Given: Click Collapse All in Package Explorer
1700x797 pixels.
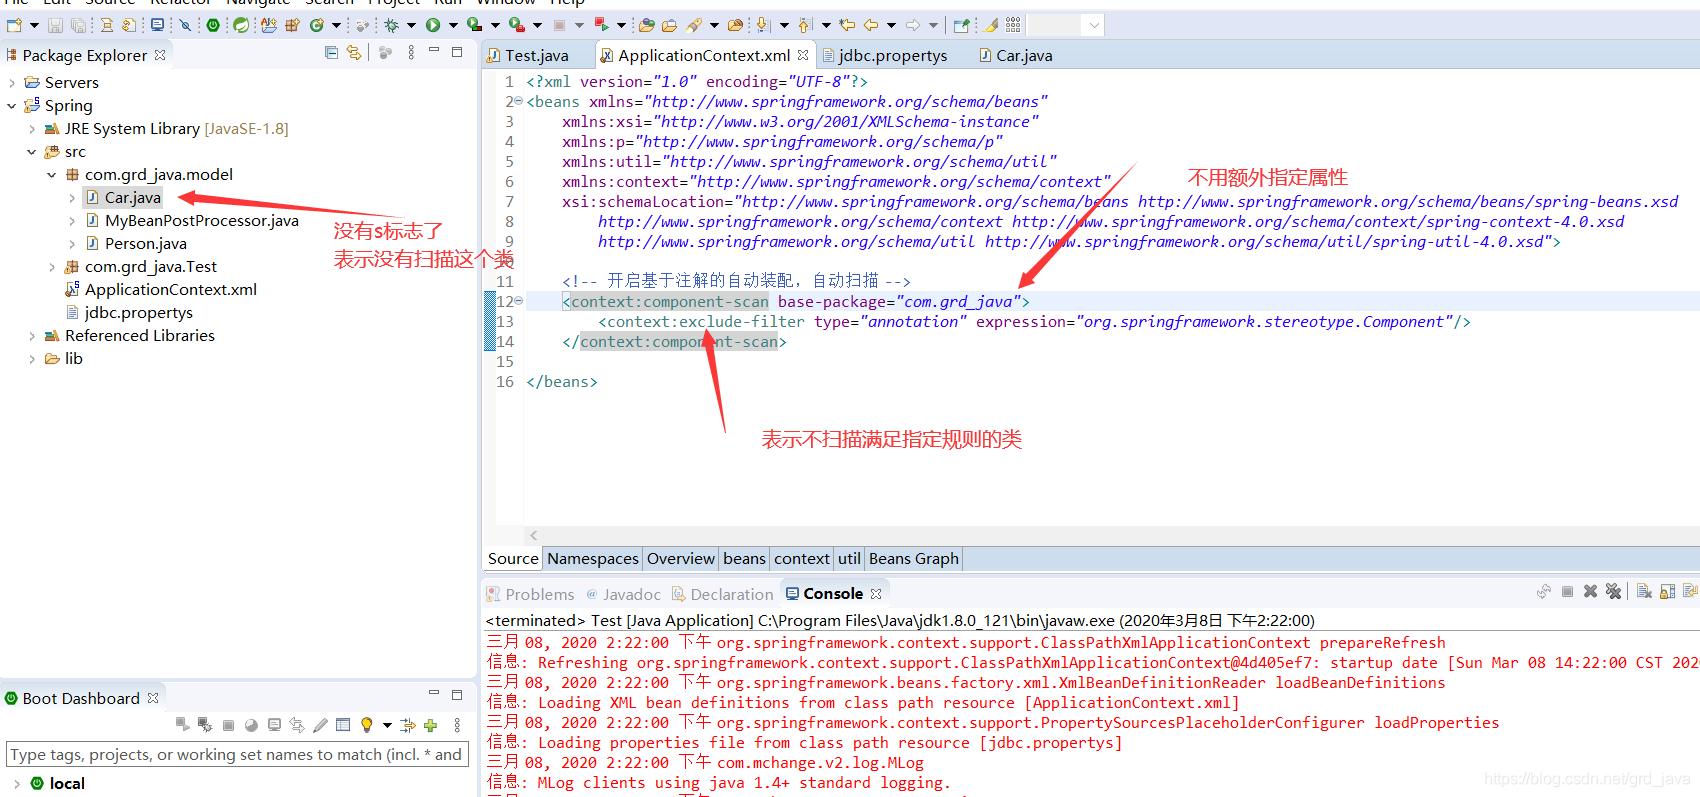Looking at the screenshot, I should pyautogui.click(x=331, y=52).
